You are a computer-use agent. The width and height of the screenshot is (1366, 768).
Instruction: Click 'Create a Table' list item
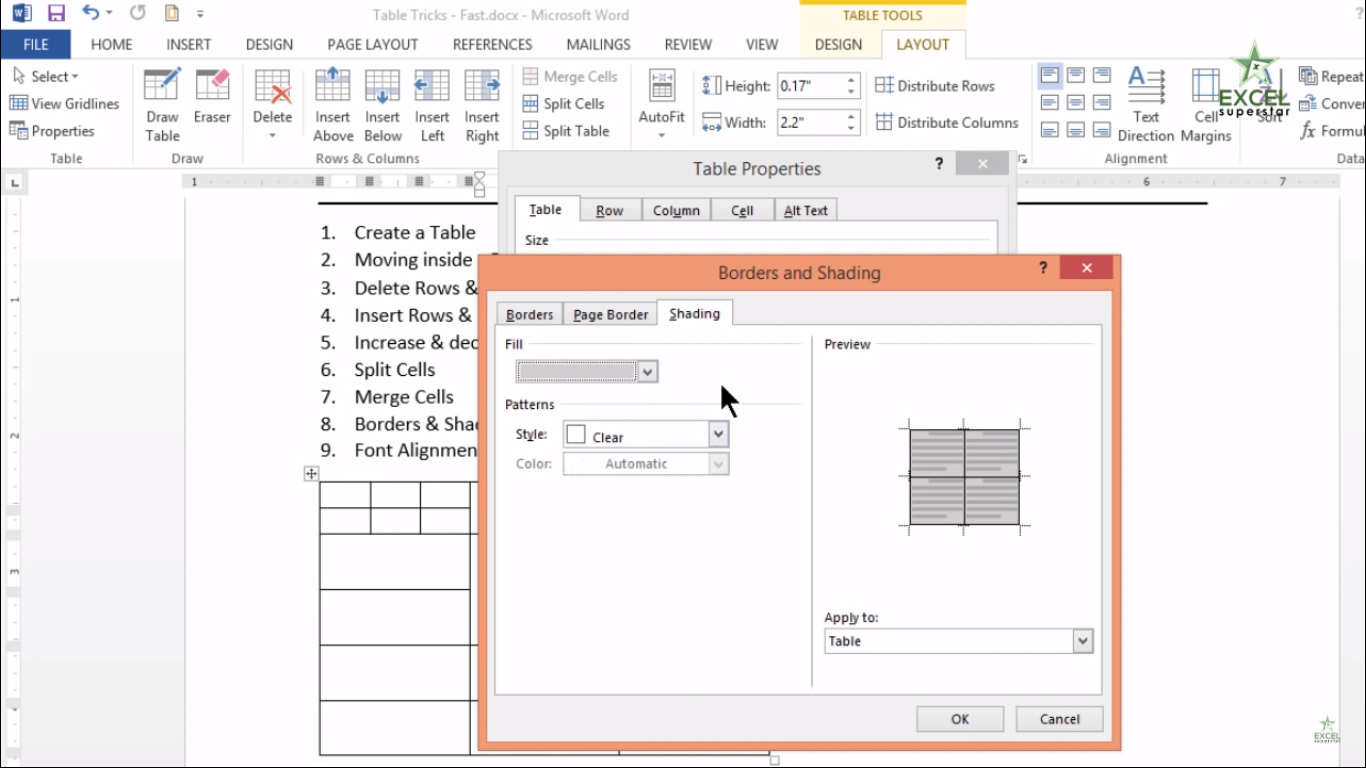[x=415, y=232]
